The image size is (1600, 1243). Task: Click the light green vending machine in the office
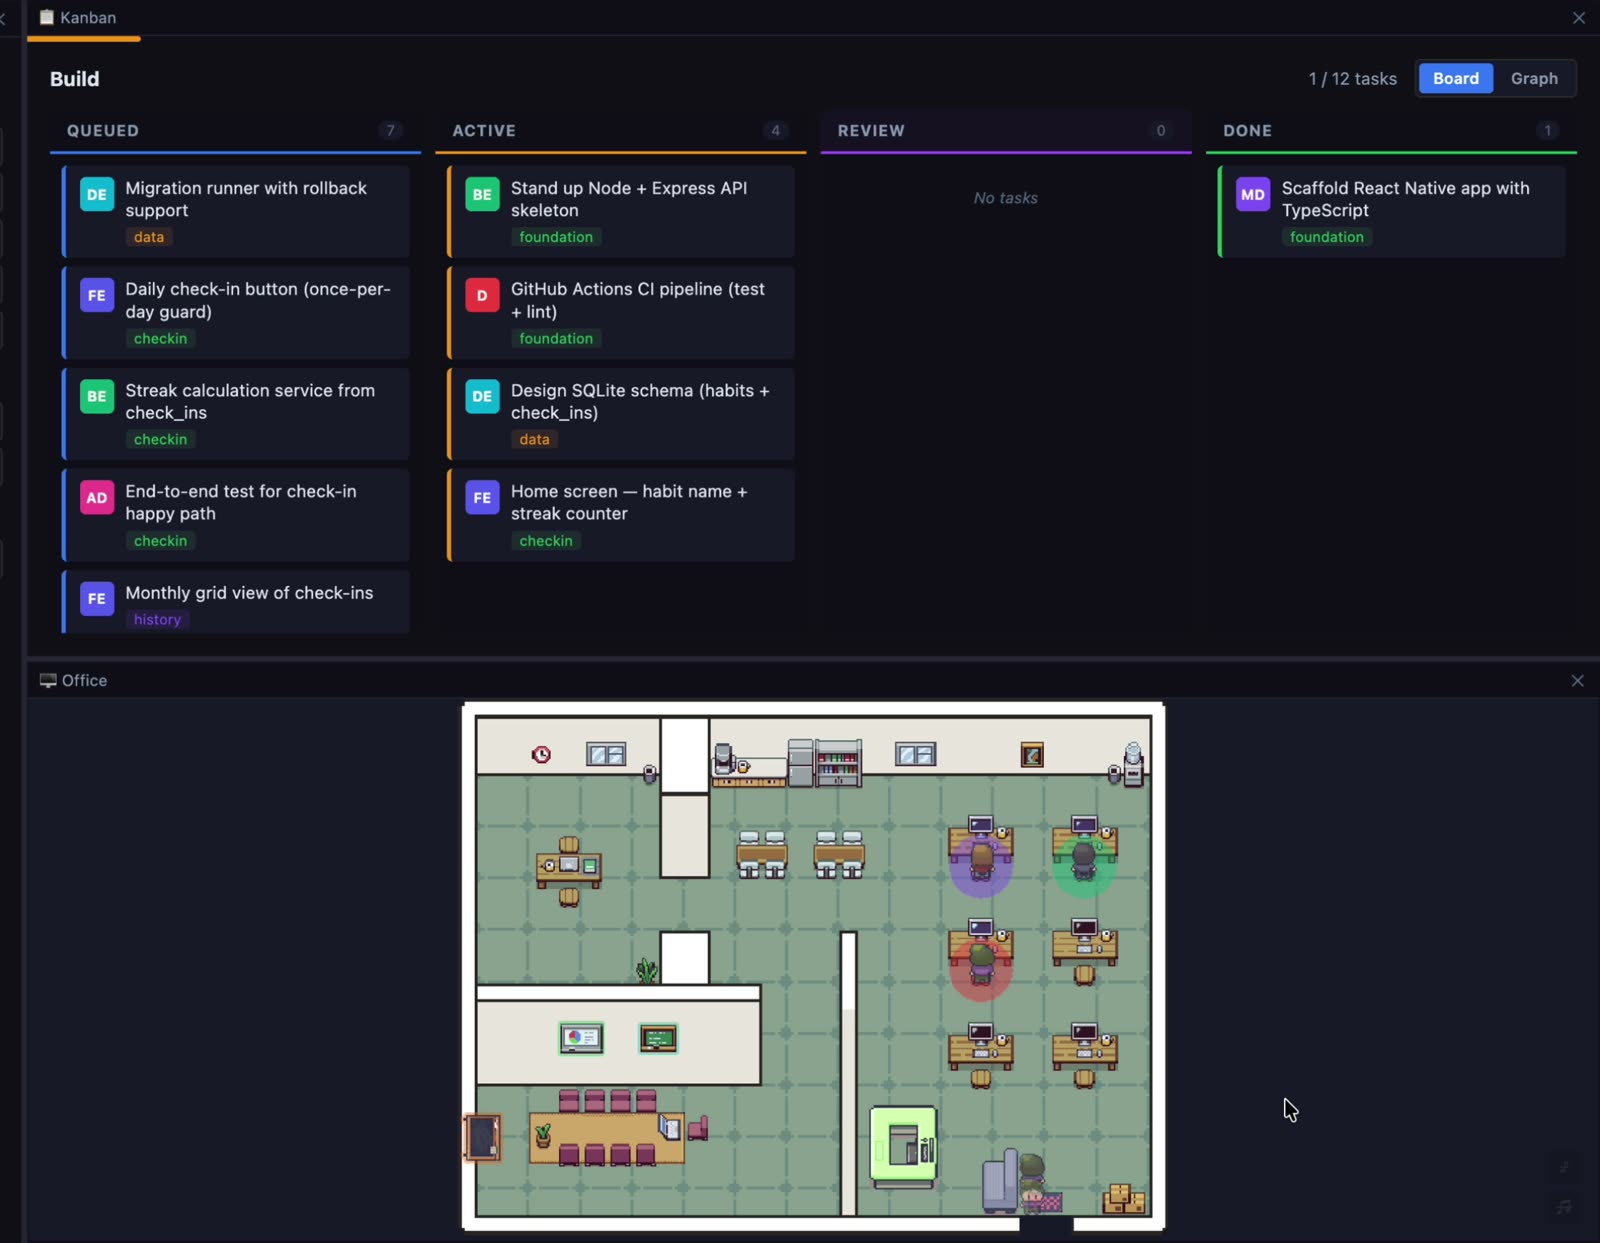click(903, 1146)
